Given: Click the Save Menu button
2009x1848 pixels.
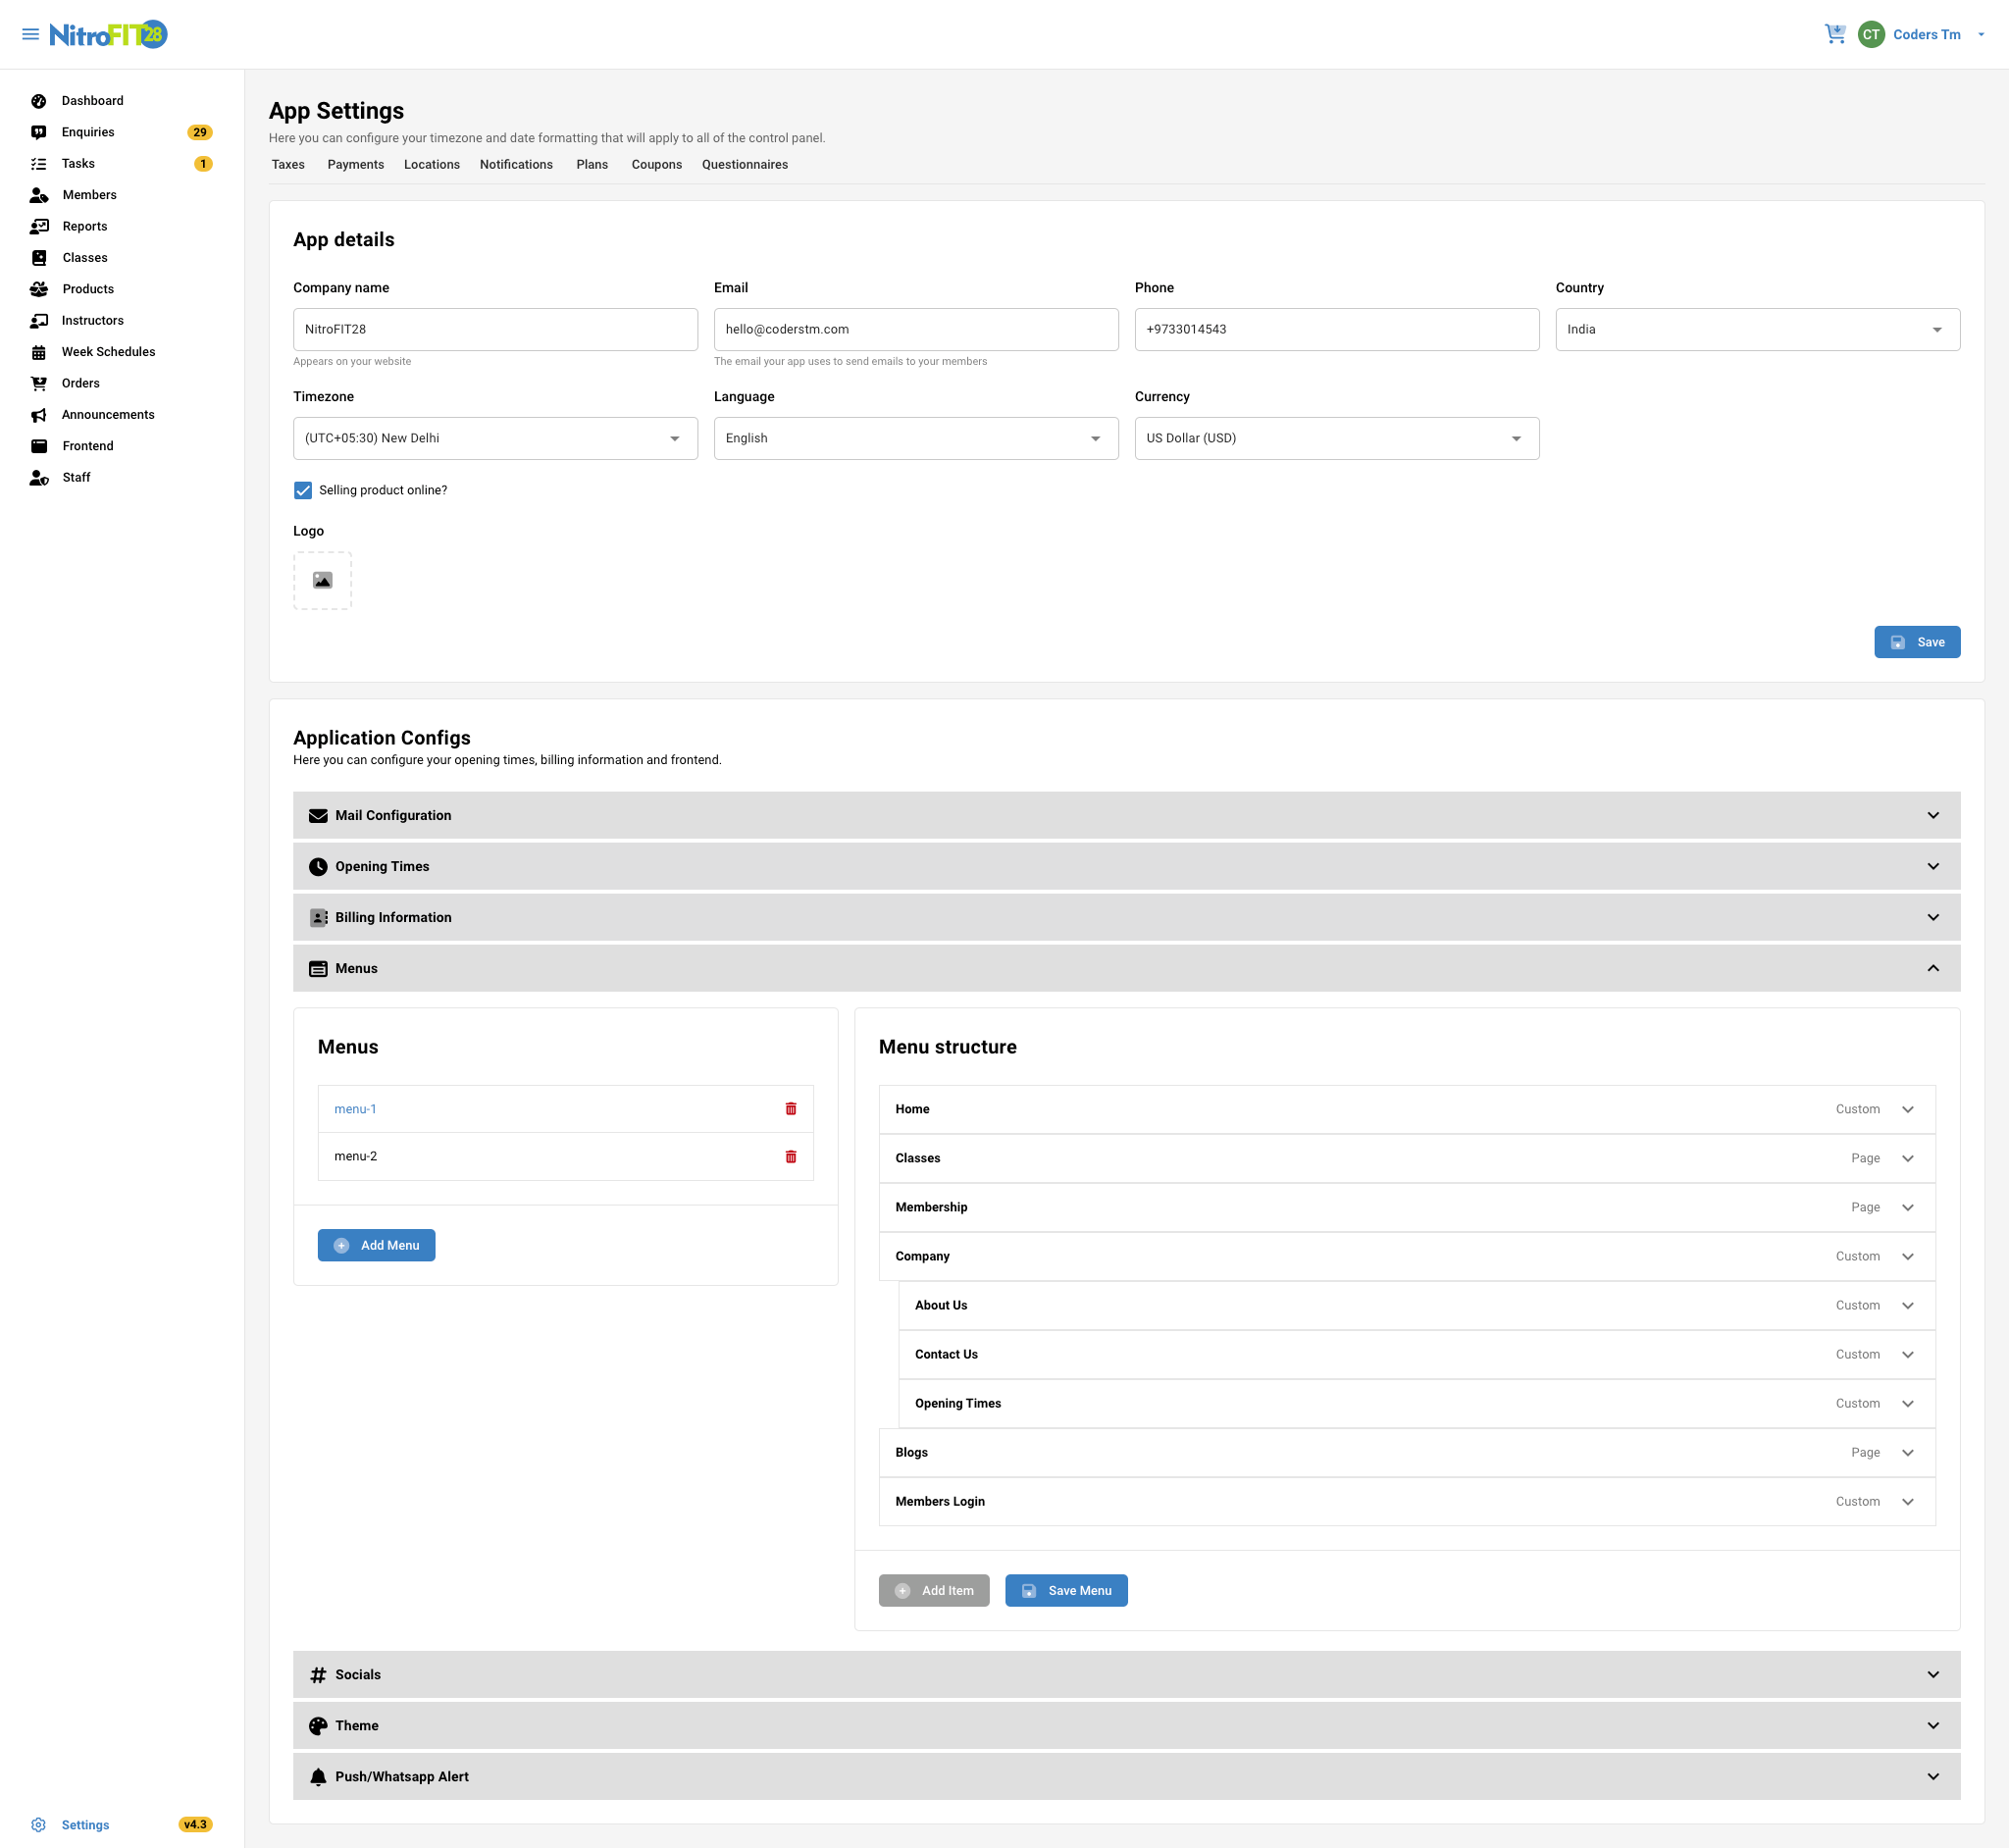Looking at the screenshot, I should (x=1065, y=1590).
